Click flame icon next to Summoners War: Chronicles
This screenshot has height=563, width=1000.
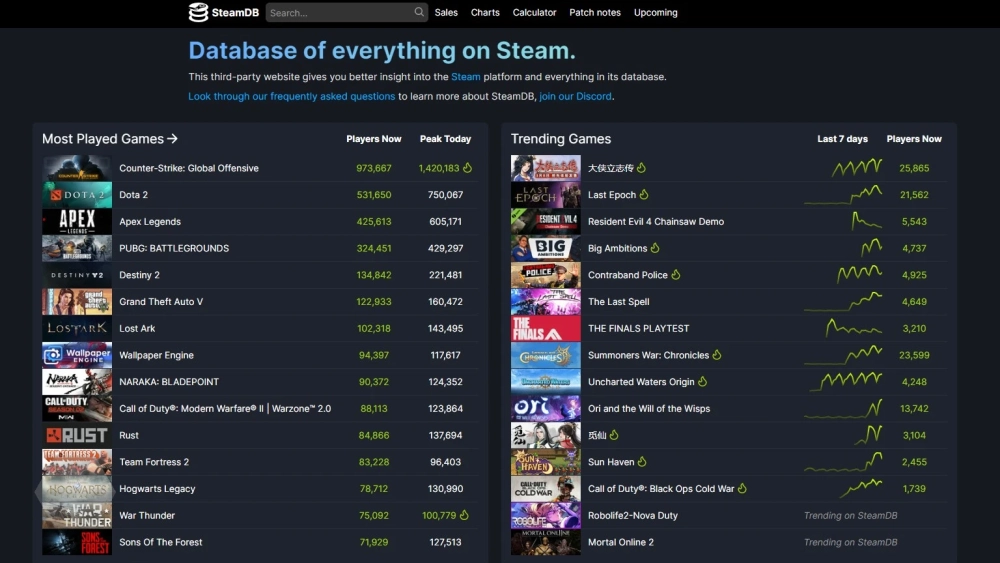(717, 355)
